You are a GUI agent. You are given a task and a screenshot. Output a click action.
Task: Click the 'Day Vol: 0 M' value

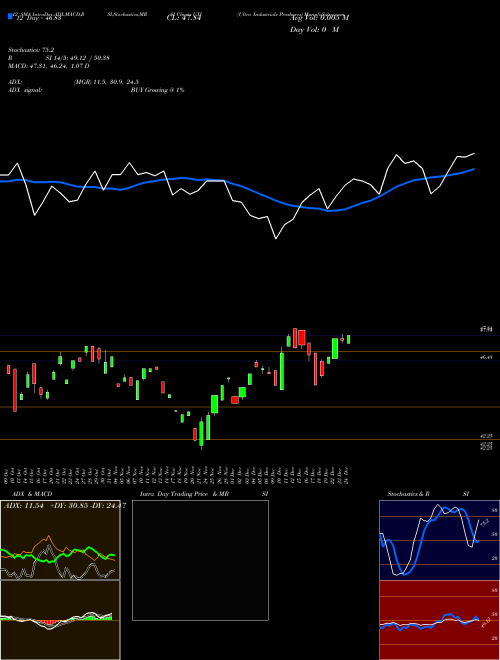click(314, 30)
